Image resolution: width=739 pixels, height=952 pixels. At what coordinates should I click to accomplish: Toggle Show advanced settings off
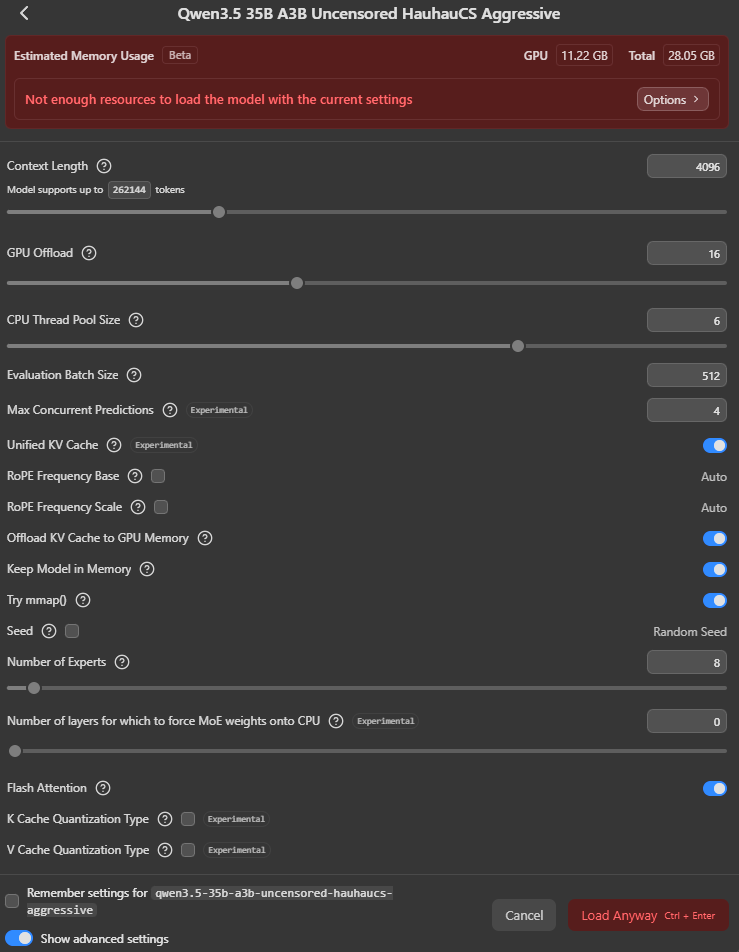pos(19,939)
